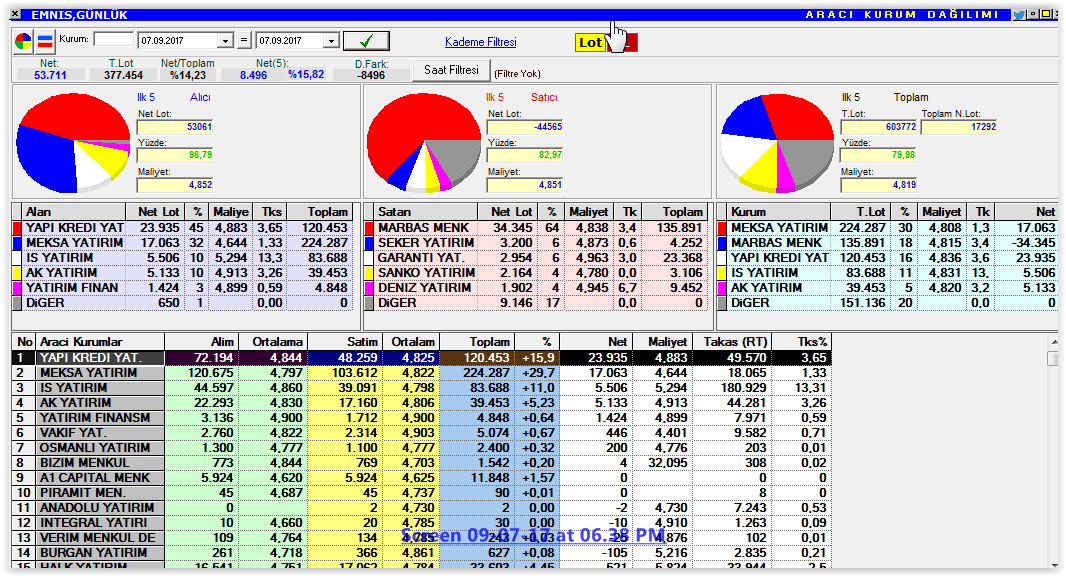
Task: Select the BIZIM MENKUL row
Action: (422, 462)
